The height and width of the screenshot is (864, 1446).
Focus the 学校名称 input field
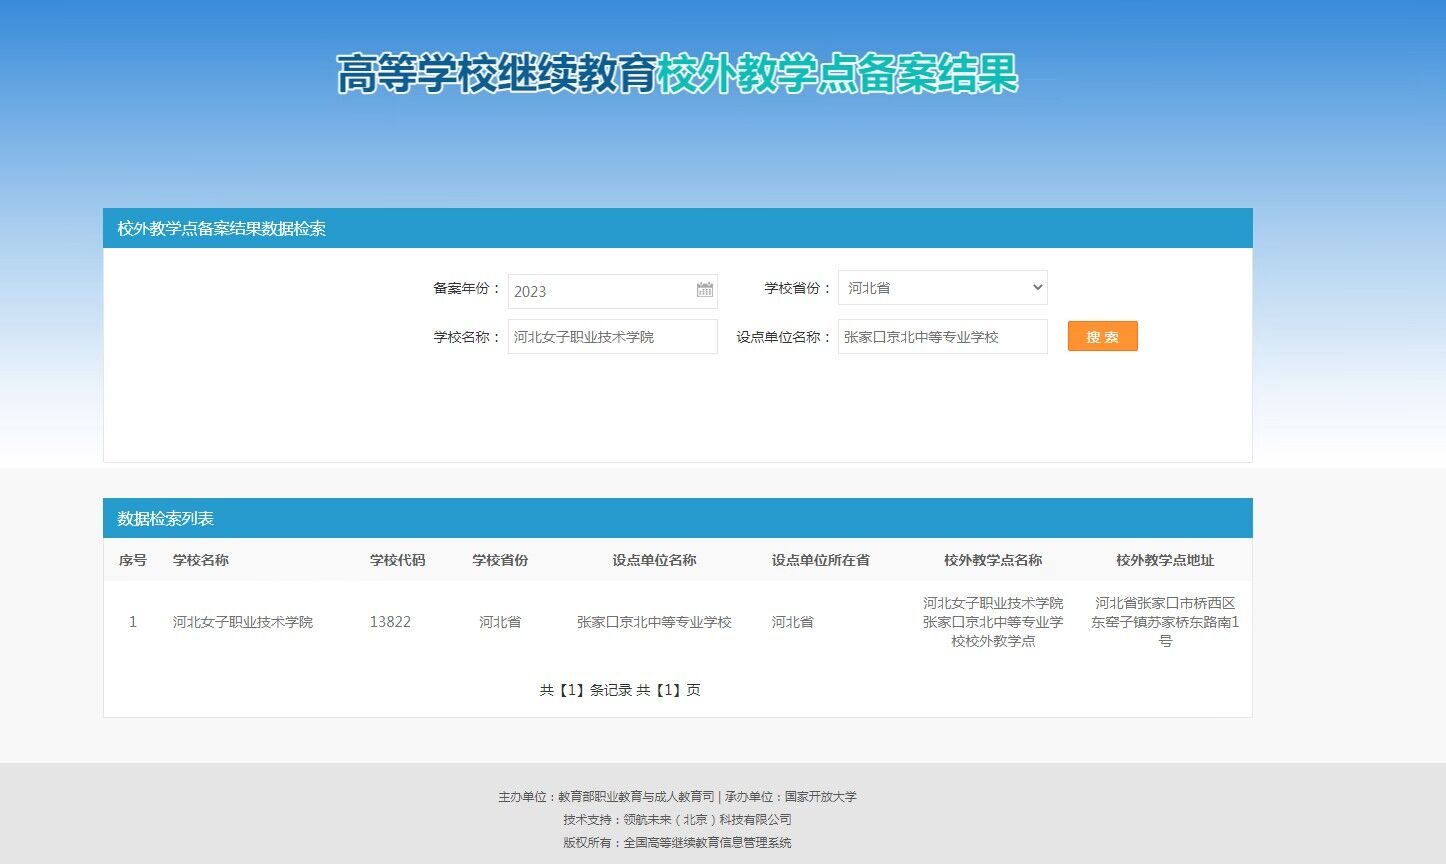[x=613, y=337]
